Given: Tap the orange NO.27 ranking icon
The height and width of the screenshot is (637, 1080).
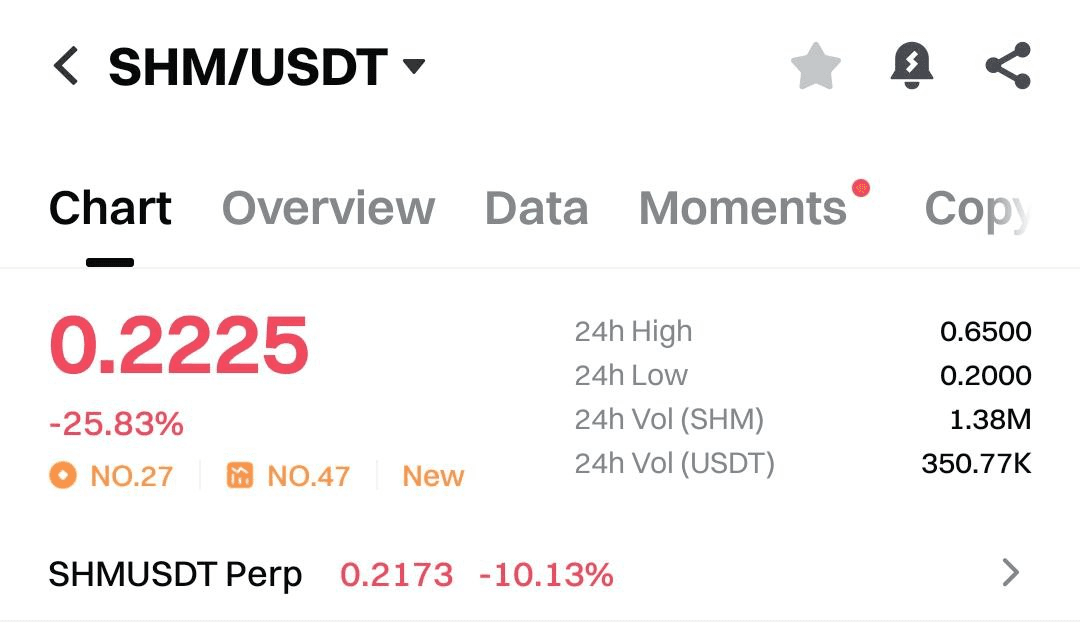Looking at the screenshot, I should pyautogui.click(x=63, y=475).
